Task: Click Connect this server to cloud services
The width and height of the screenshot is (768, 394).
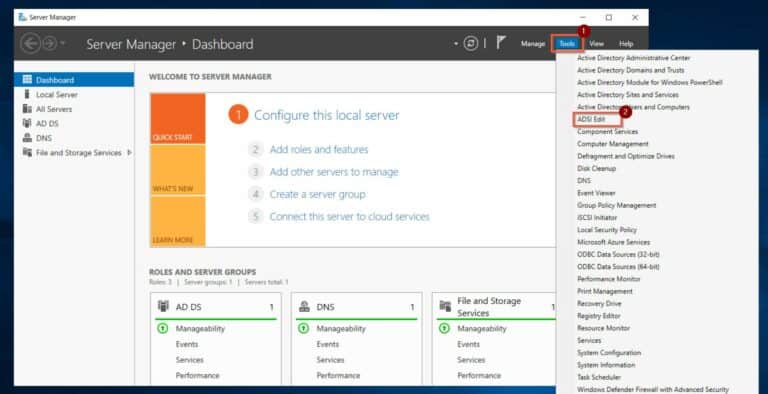Action: click(x=349, y=217)
